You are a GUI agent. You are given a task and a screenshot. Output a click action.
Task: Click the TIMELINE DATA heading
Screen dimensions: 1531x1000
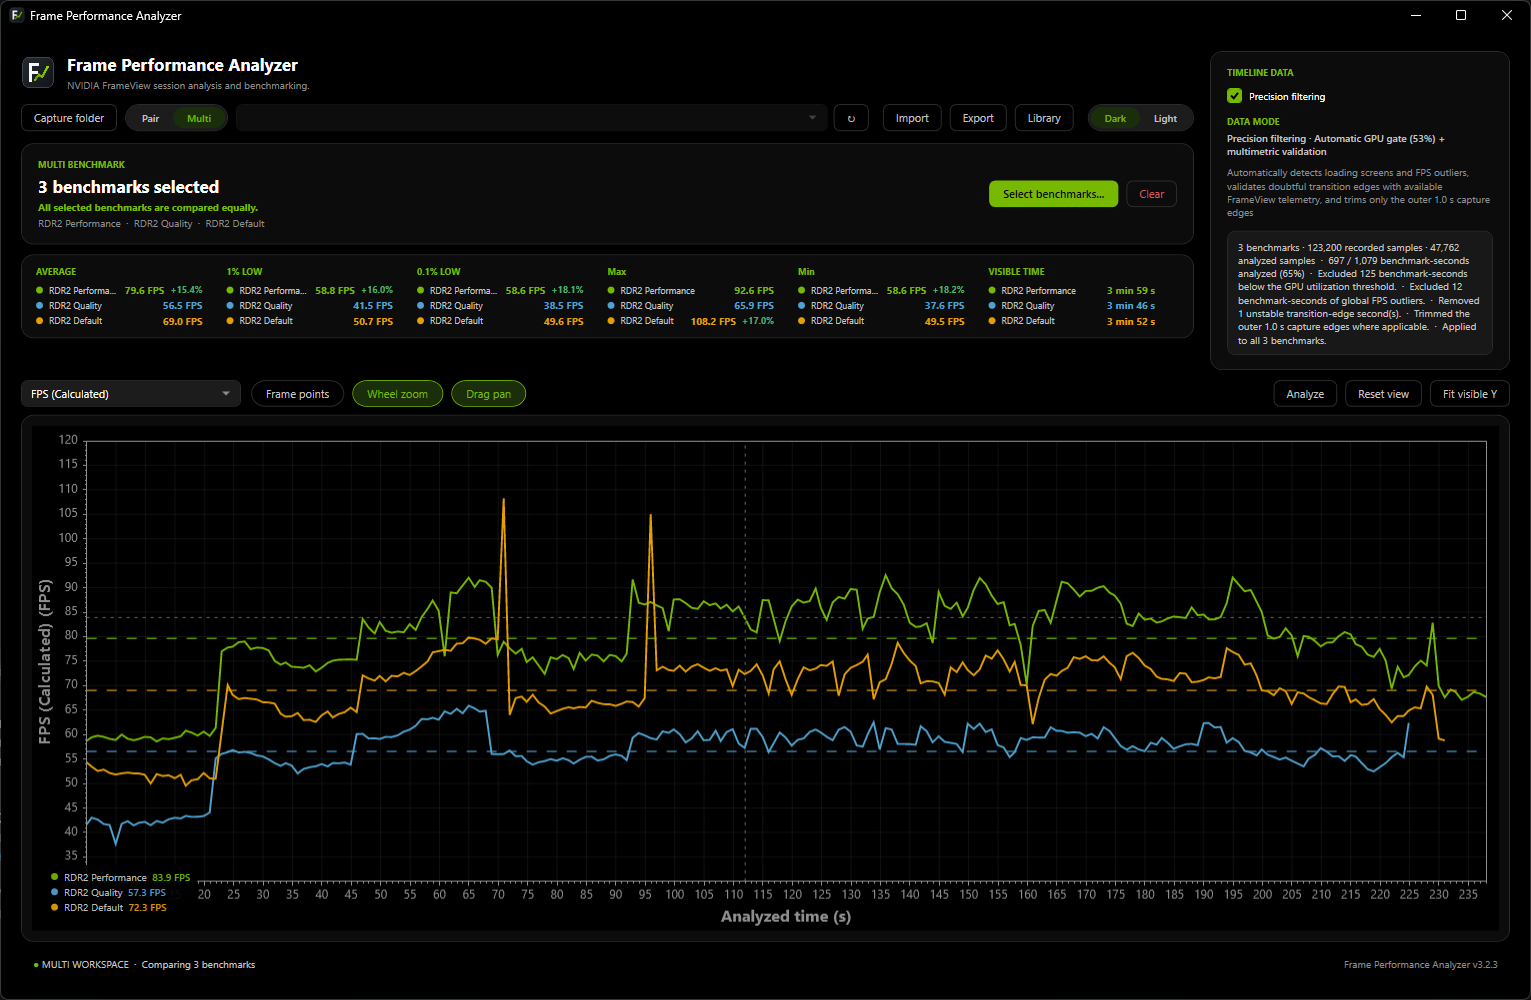[x=1260, y=73]
